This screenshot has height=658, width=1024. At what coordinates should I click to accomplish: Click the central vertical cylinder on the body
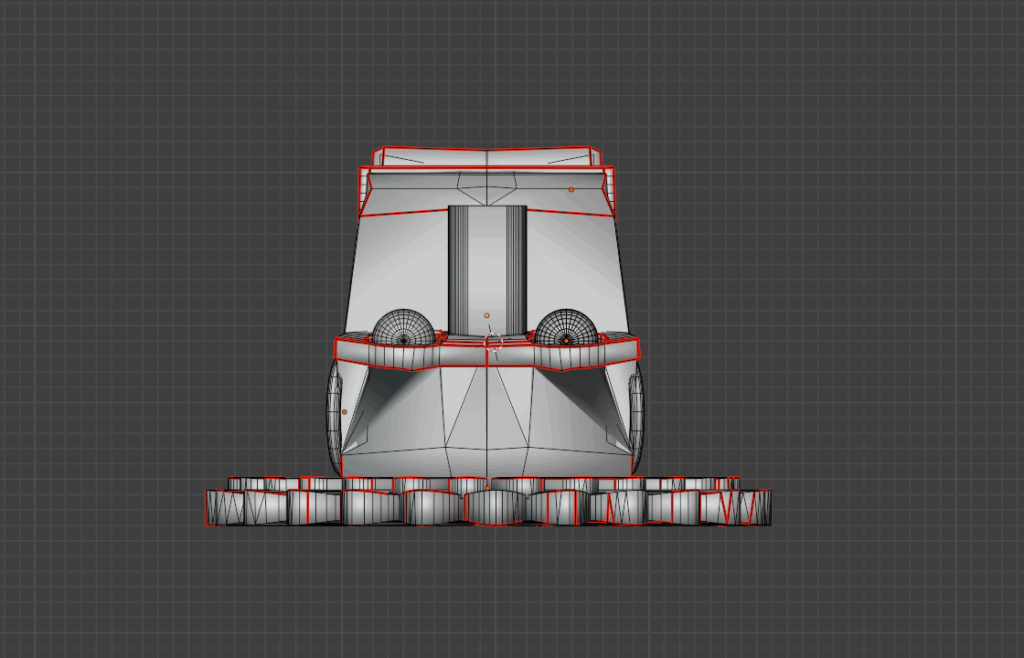pos(487,260)
